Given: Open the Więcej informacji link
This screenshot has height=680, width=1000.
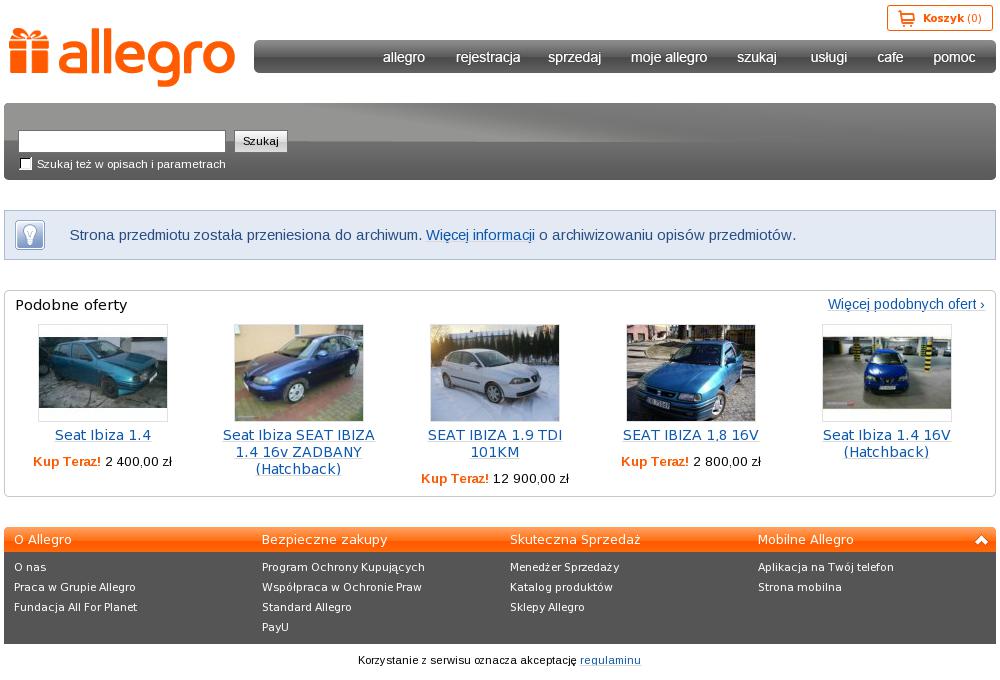Looking at the screenshot, I should click(480, 235).
